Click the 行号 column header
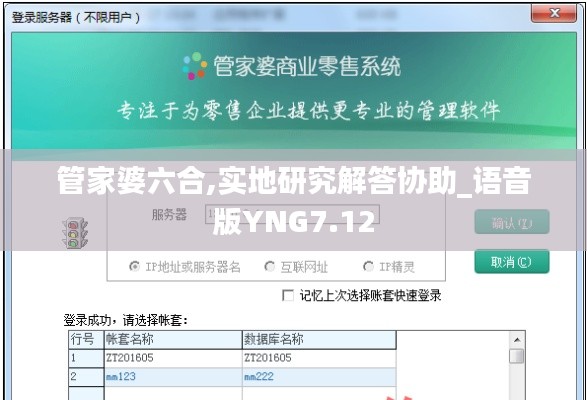Viewport: 587px width, 400px height. coord(86,340)
